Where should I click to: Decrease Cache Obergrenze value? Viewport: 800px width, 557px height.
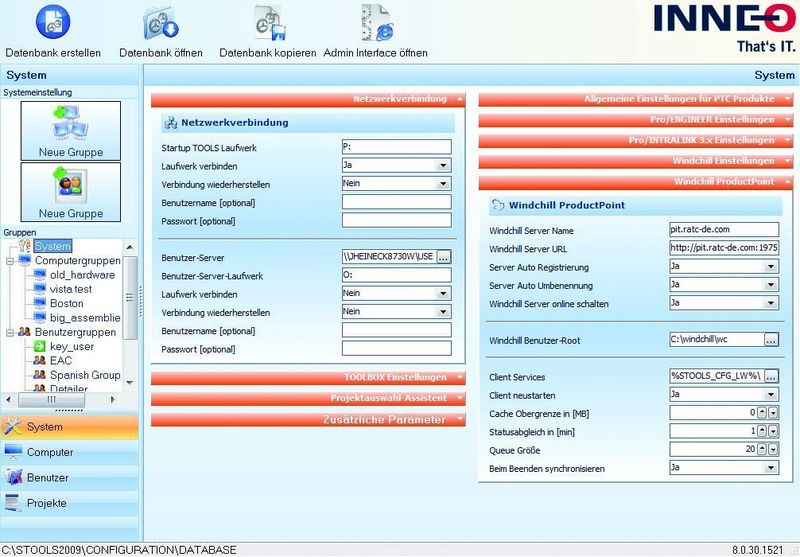click(x=773, y=413)
